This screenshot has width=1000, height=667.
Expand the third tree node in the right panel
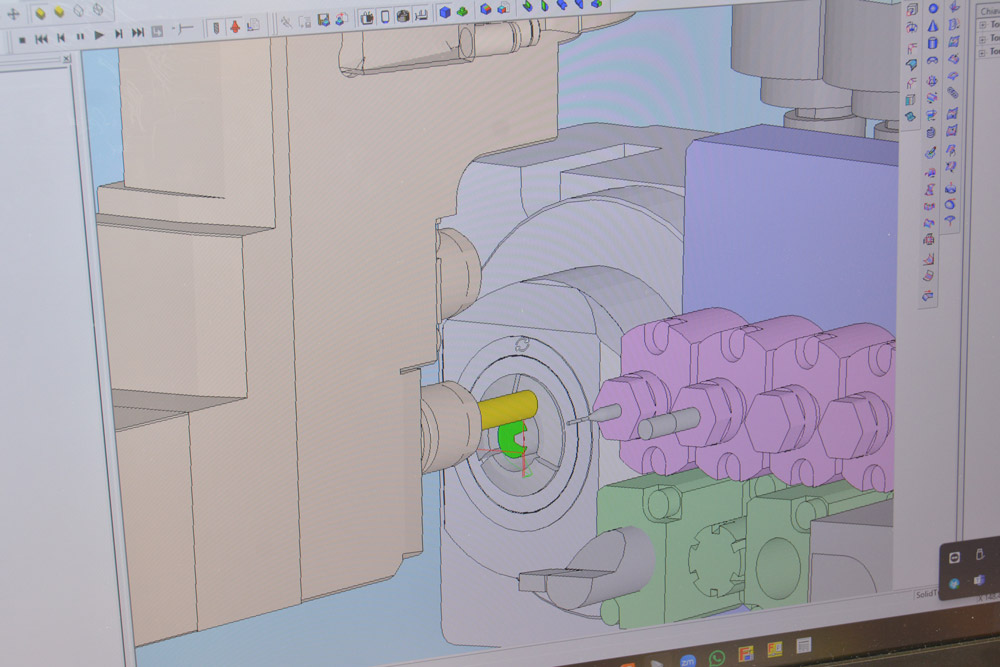(982, 51)
